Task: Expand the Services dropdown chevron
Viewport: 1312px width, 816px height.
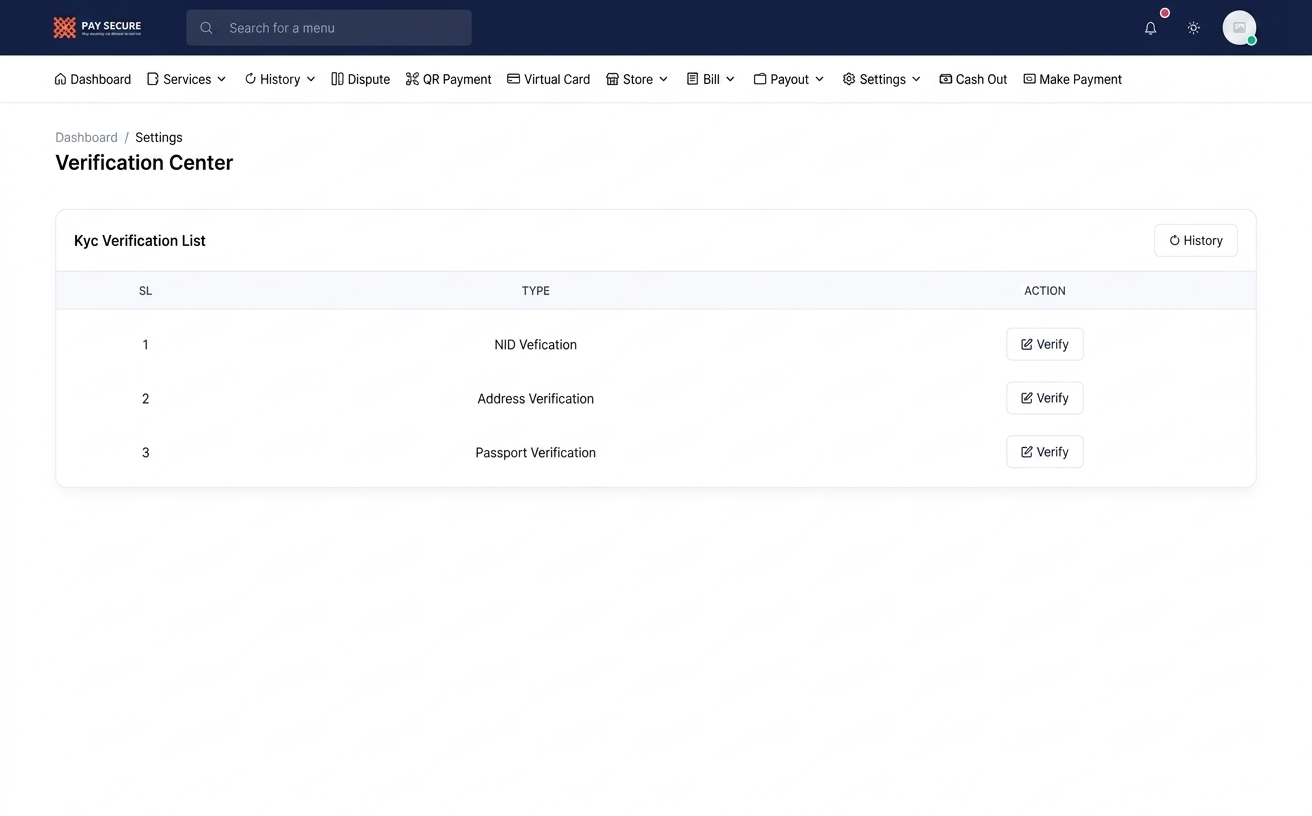Action: pos(221,79)
